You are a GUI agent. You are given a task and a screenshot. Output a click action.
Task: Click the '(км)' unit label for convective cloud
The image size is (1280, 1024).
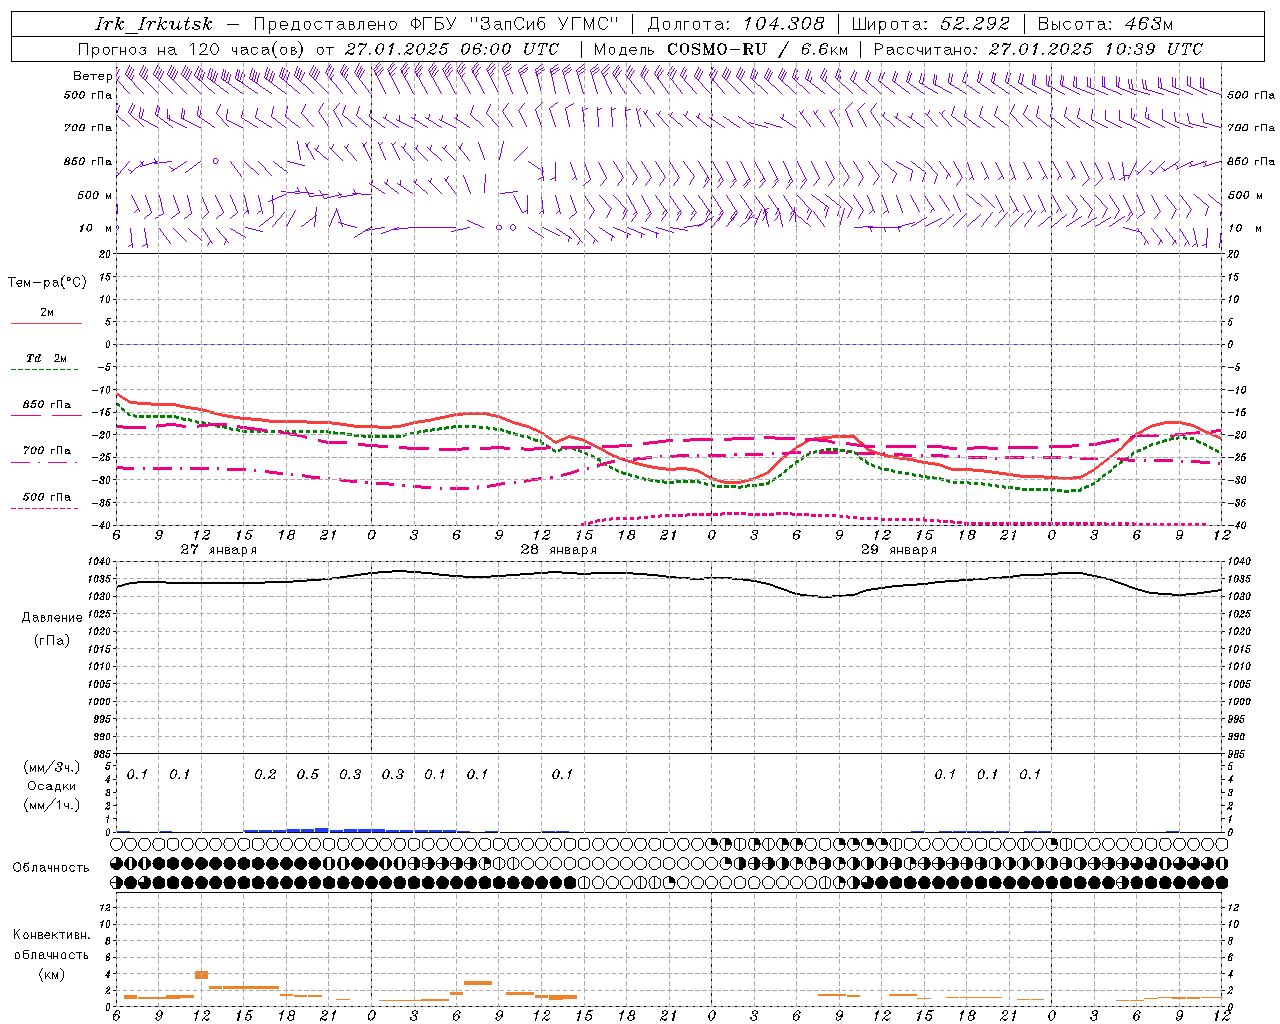51,974
